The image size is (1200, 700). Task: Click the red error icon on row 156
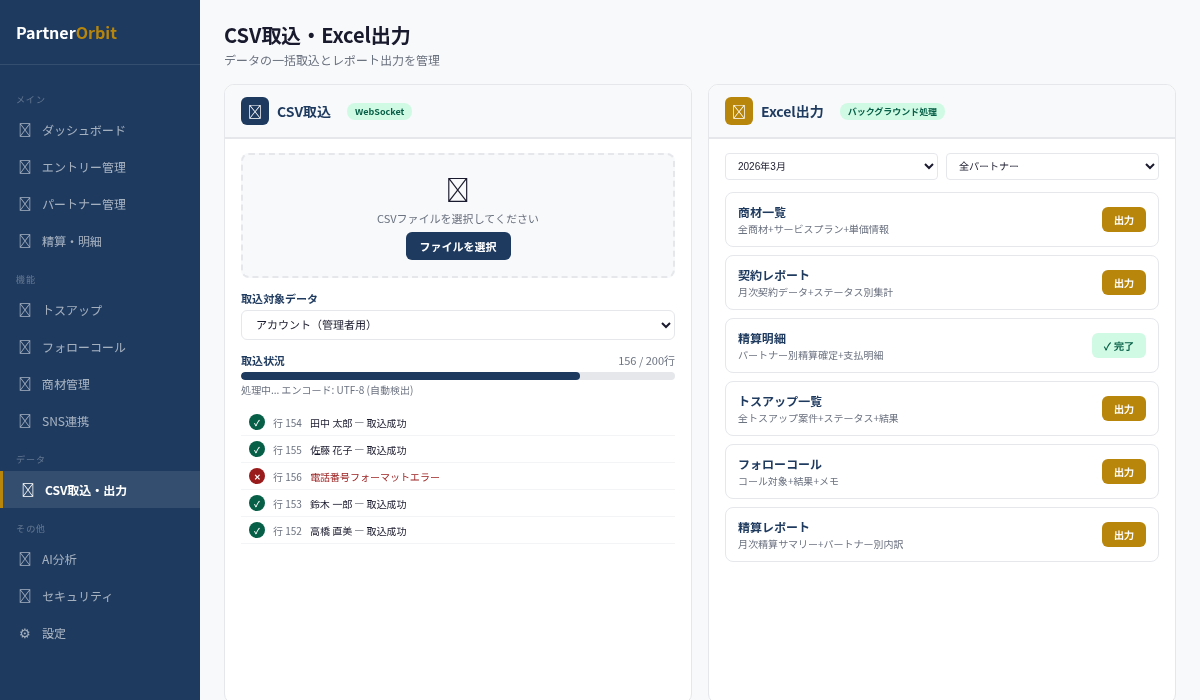[257, 476]
